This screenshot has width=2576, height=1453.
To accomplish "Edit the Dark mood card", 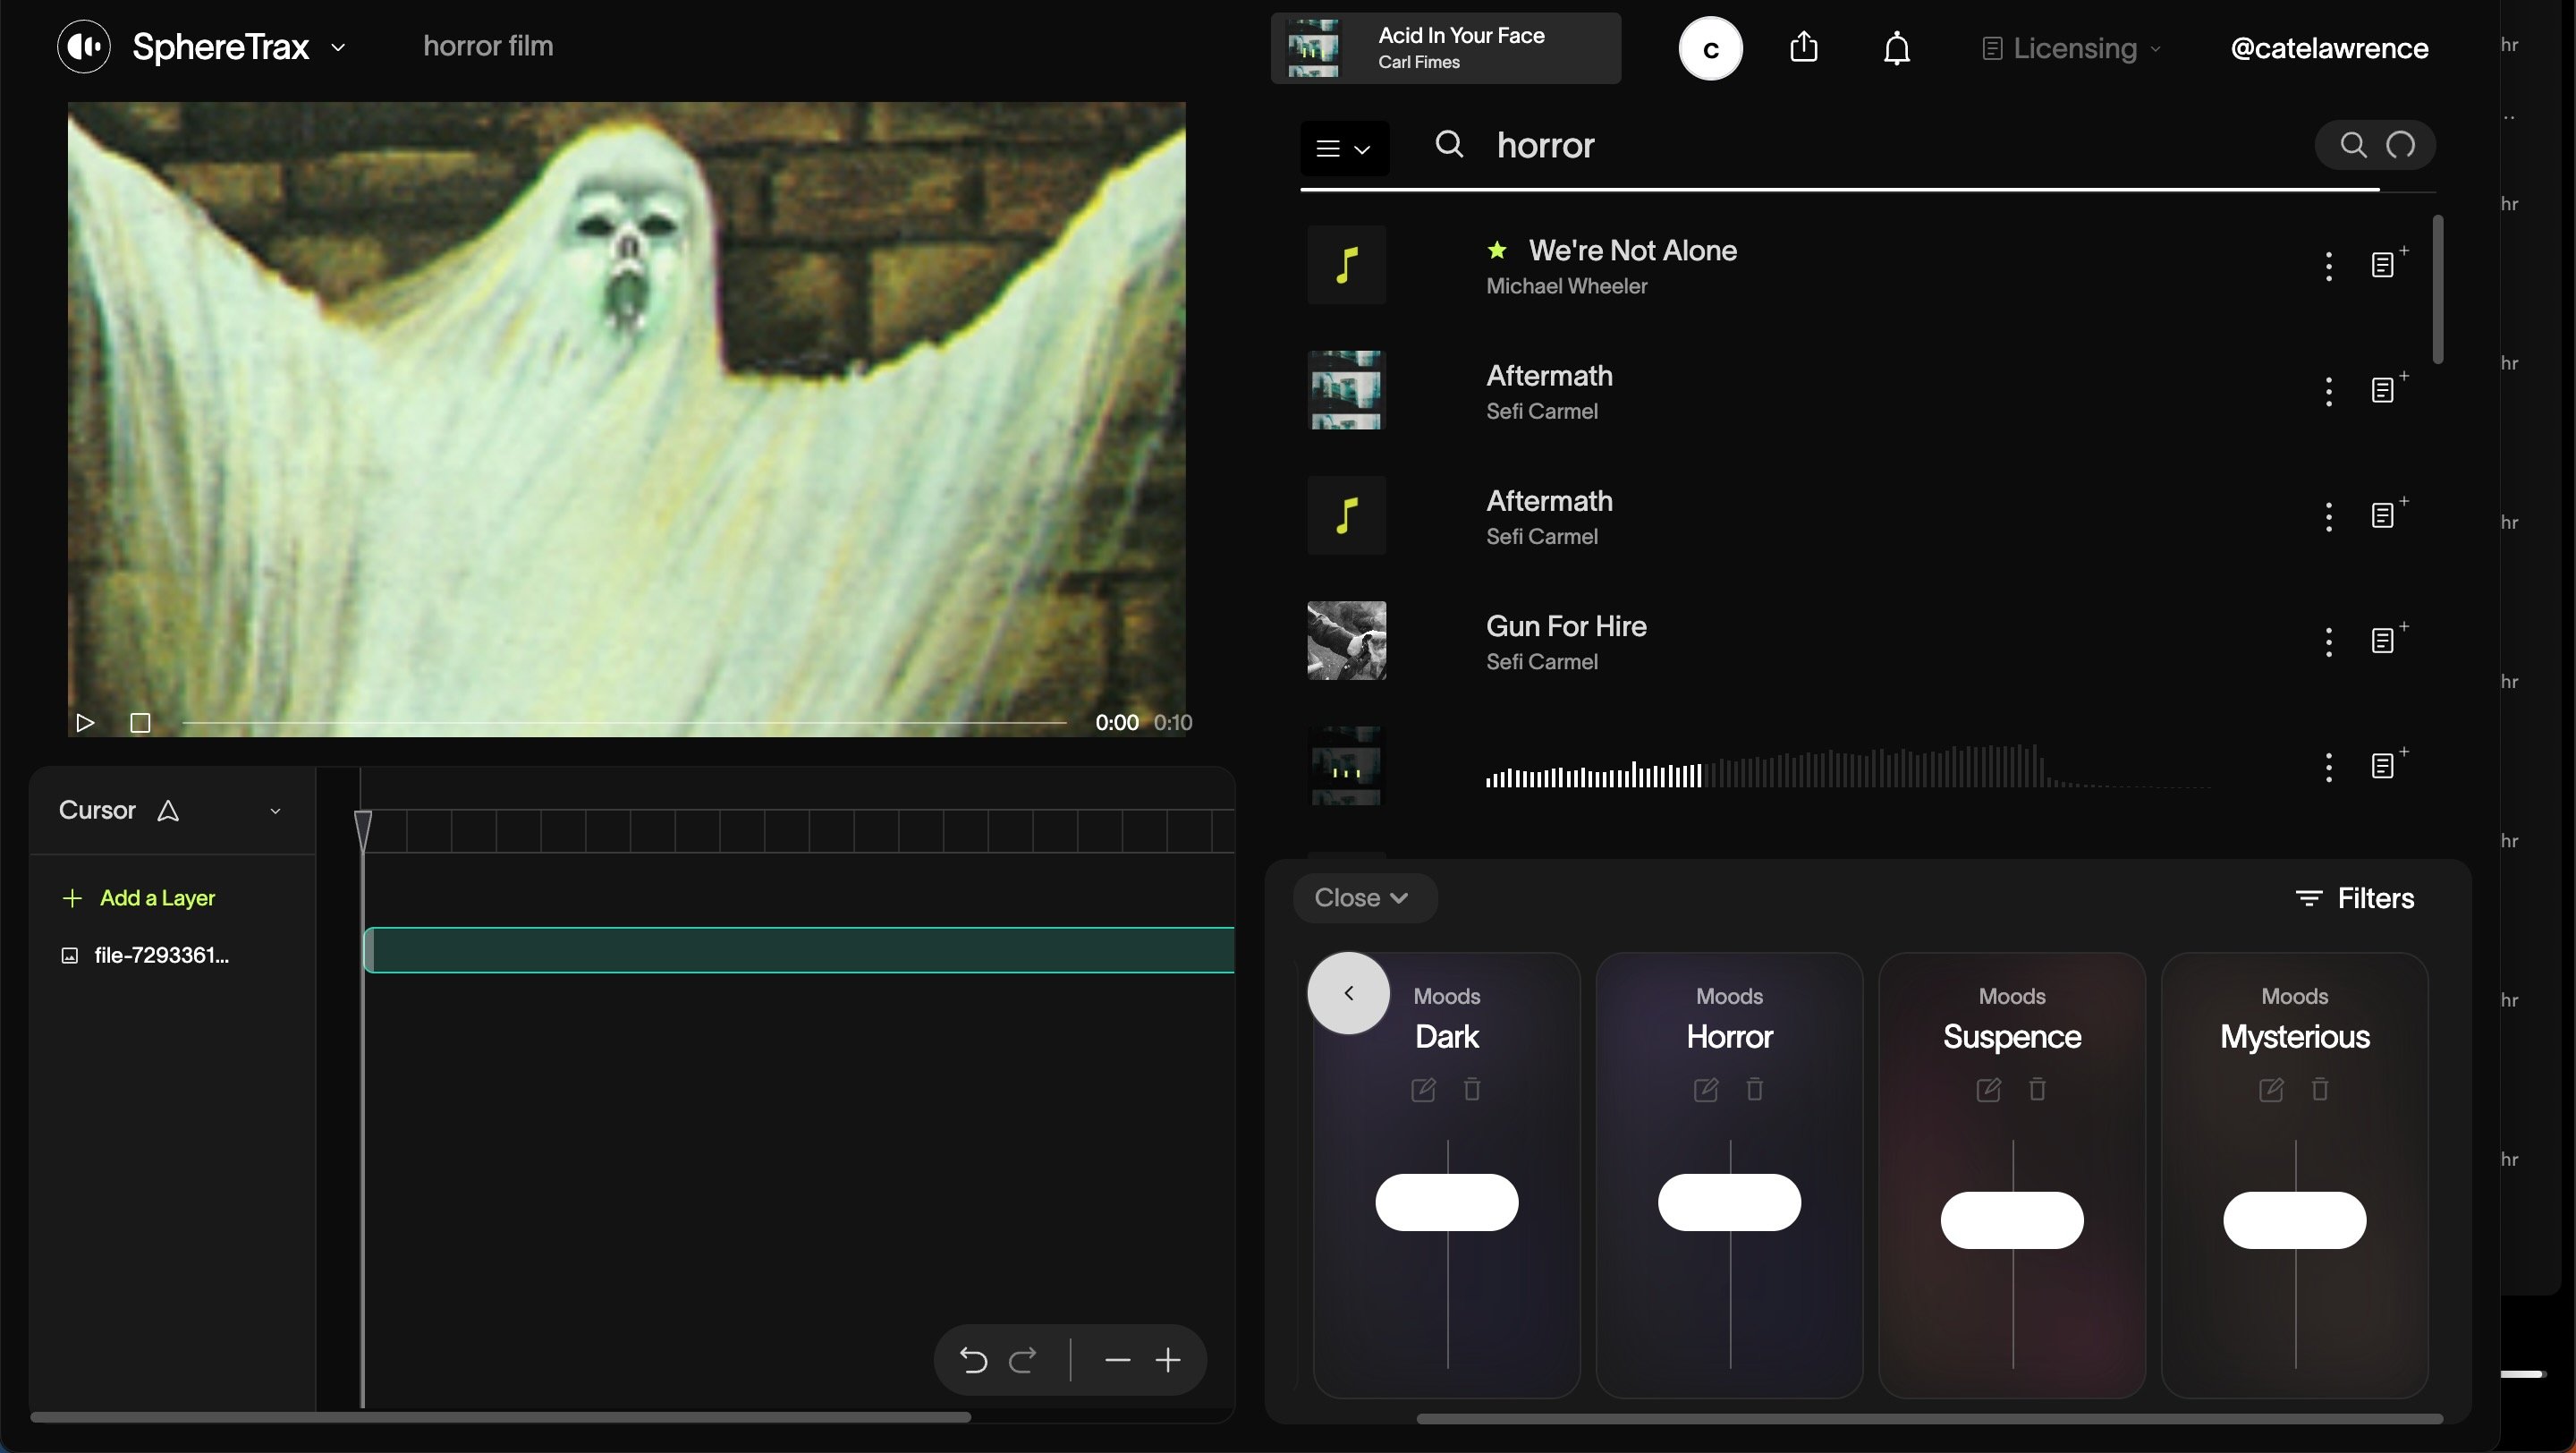I will (x=1423, y=1089).
